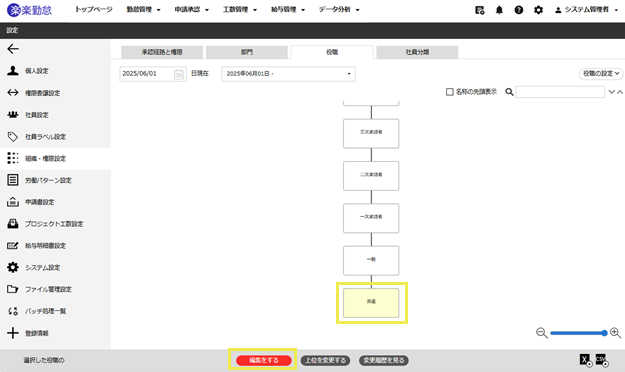The image size is (625, 372).
Task: Click the 申請書設定 tray icon
Action: click(x=13, y=202)
